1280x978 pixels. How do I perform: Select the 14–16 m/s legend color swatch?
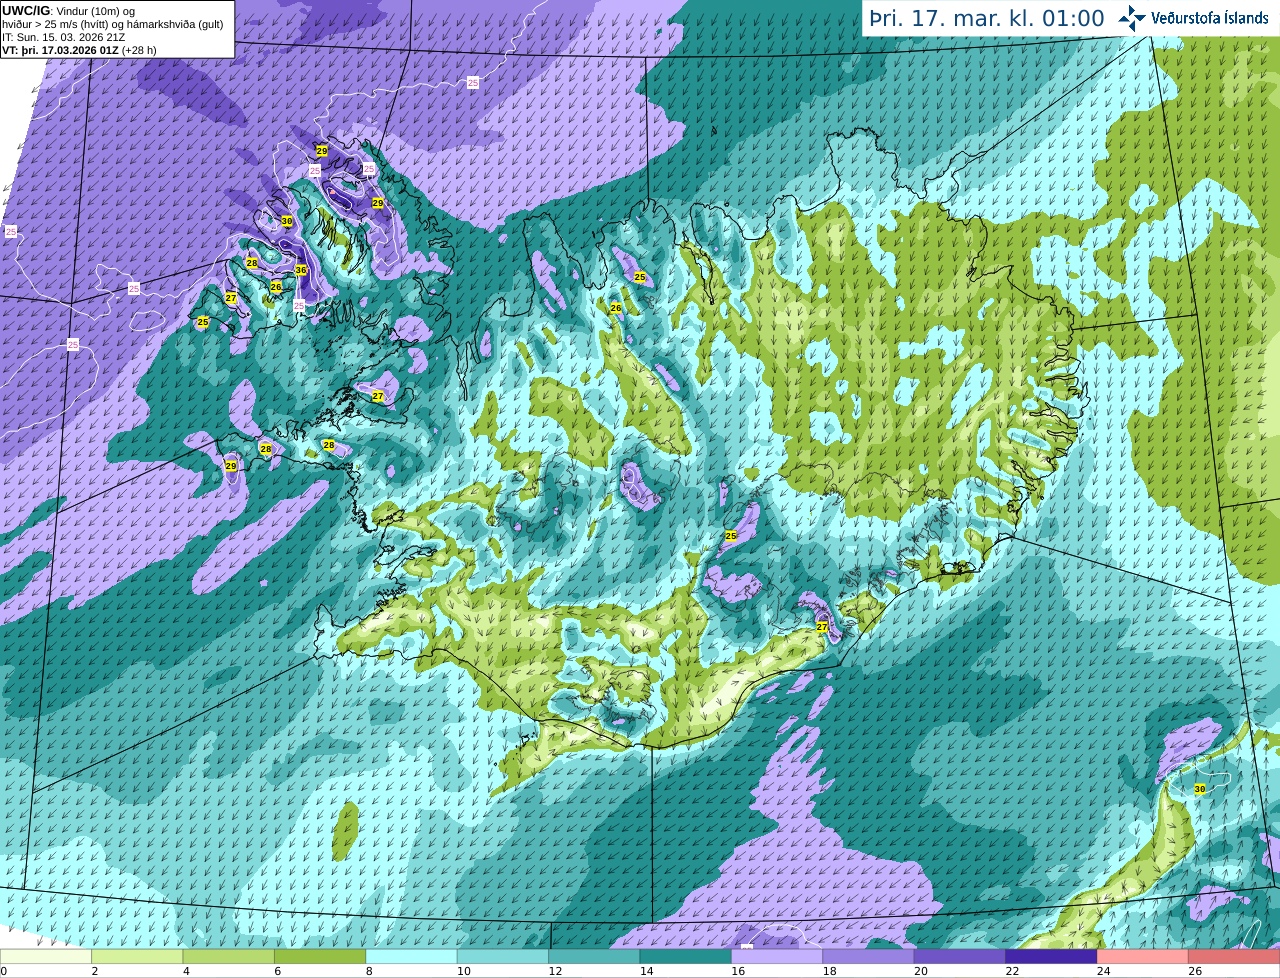pyautogui.click(x=686, y=956)
